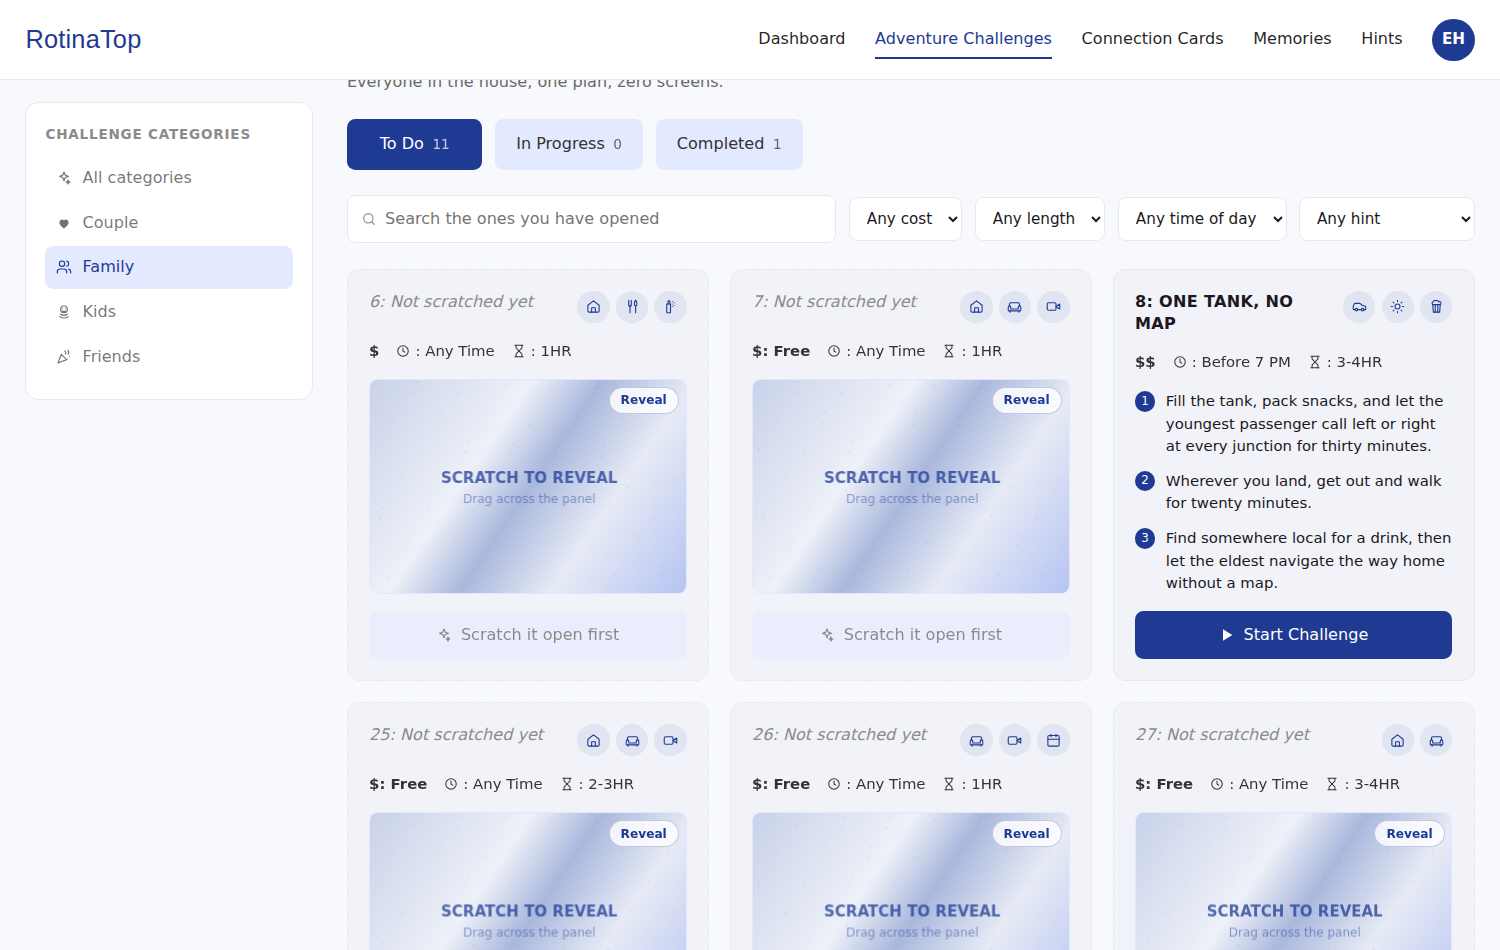Click the trash icon on card 8

tap(1436, 307)
